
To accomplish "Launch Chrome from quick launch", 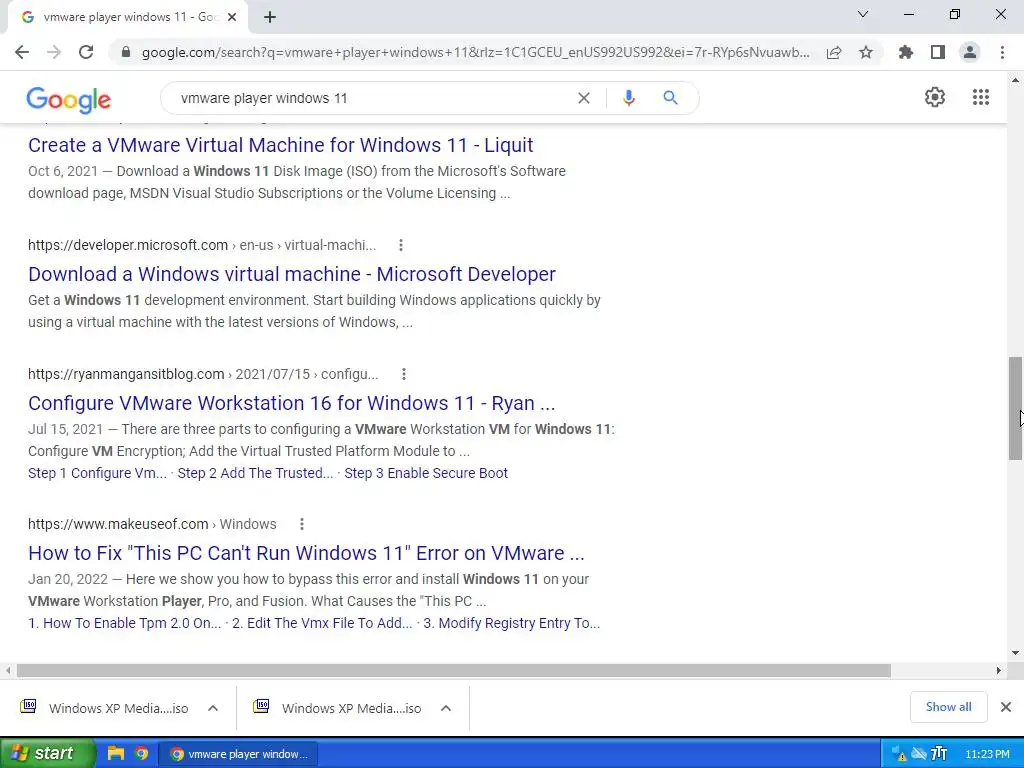I will [x=141, y=754].
